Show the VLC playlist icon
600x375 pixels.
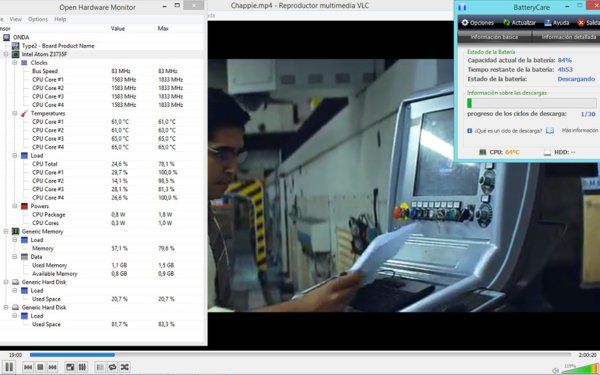[100, 367]
